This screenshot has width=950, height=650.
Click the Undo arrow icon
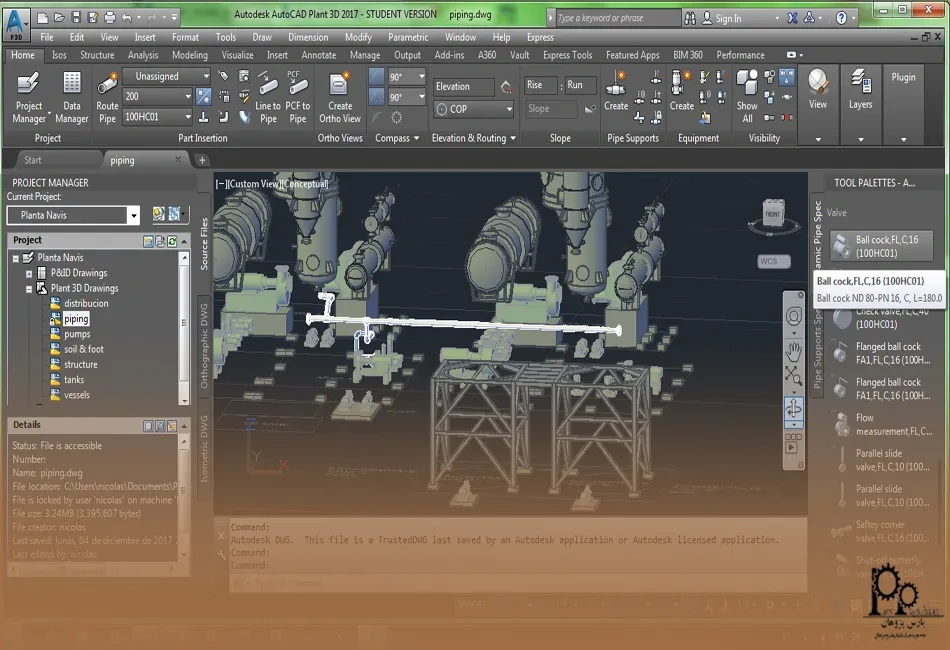tap(127, 18)
